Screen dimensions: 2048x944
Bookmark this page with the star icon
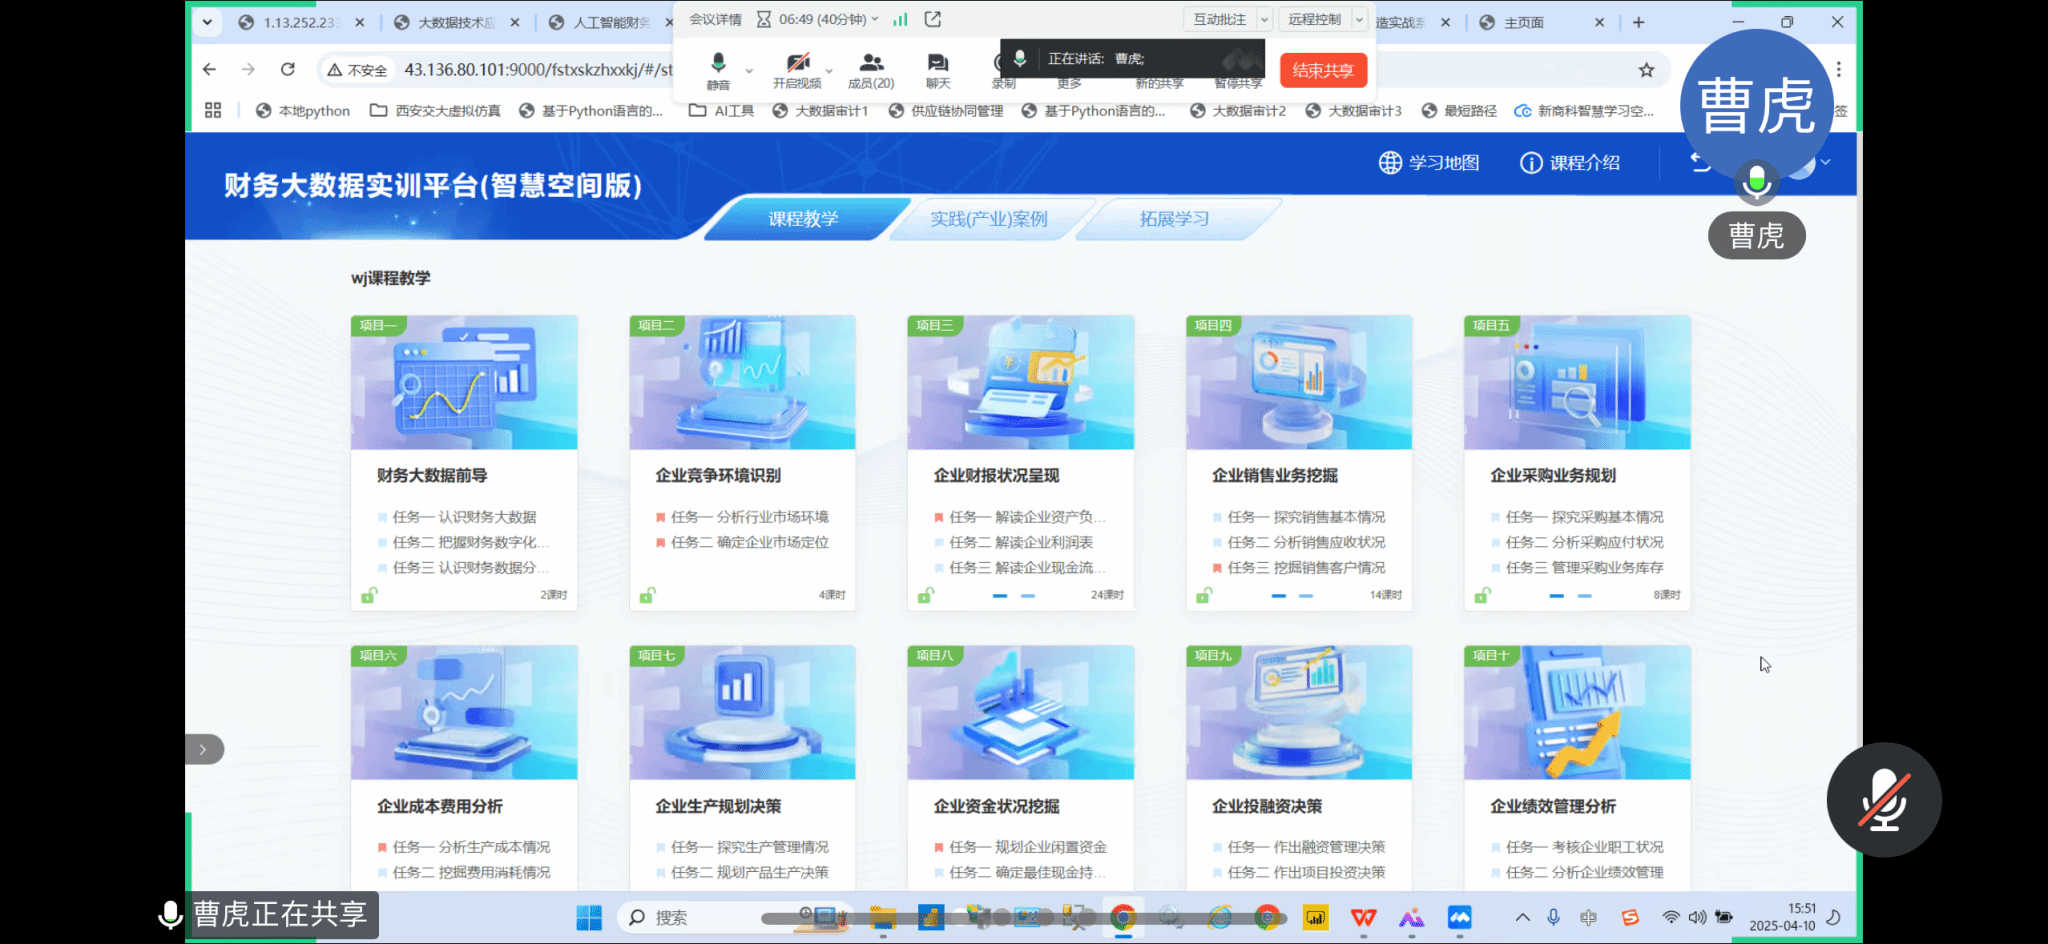(1646, 70)
